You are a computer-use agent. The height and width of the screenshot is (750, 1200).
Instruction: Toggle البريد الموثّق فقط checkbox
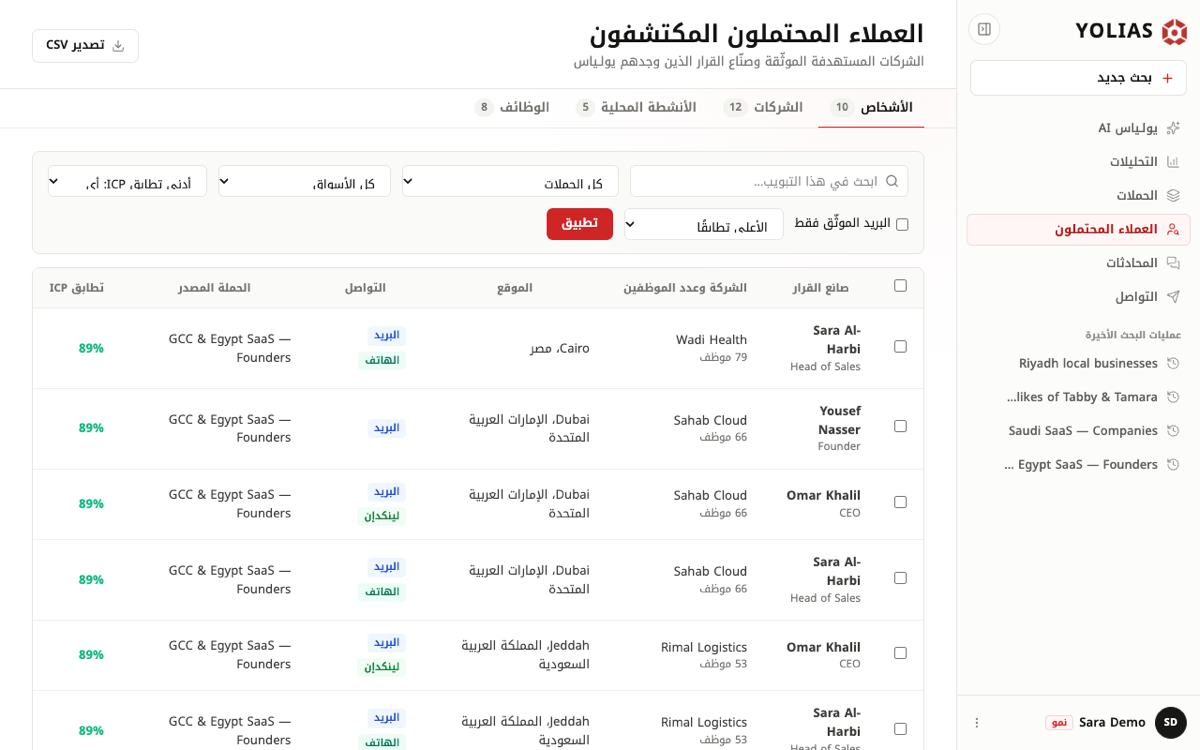coord(902,224)
